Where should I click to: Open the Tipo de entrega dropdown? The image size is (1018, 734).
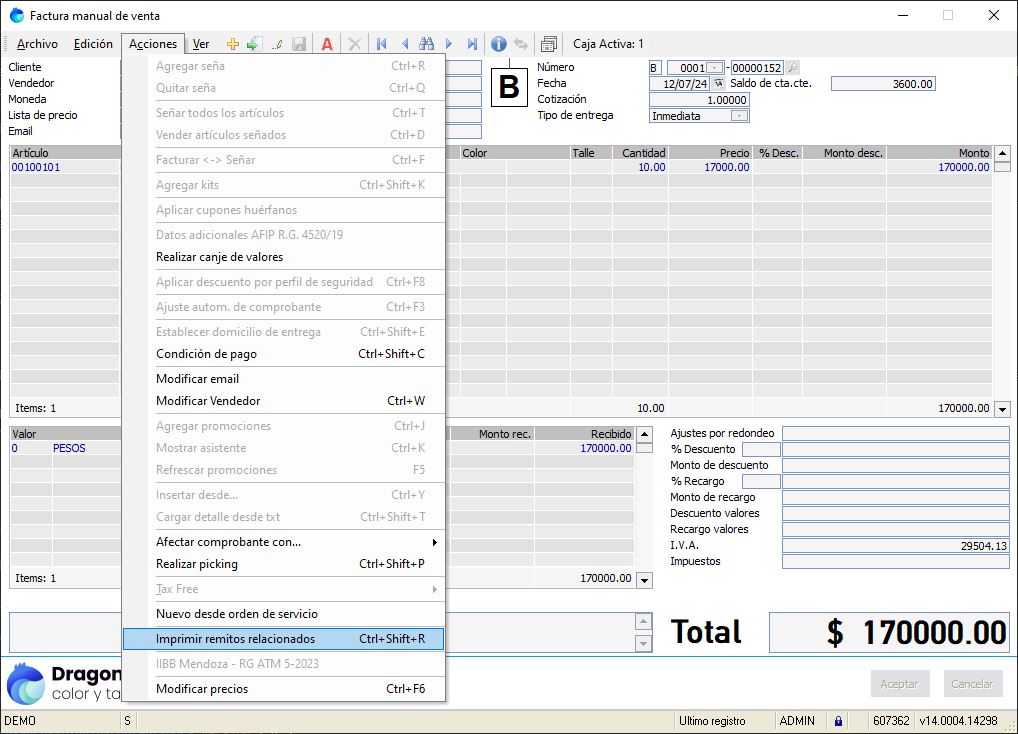pyautogui.click(x=739, y=116)
